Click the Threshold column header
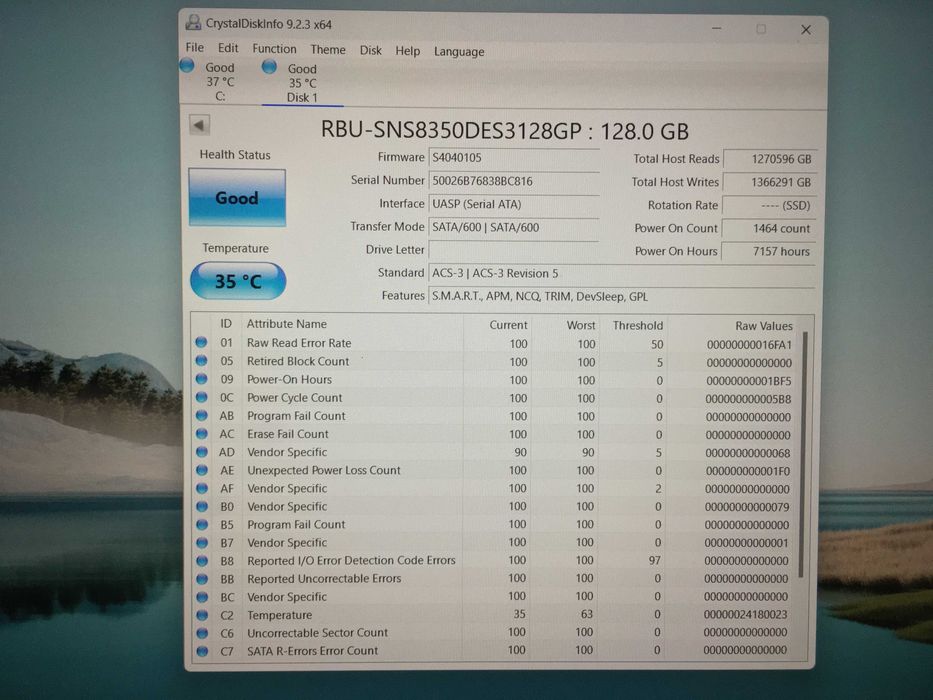This screenshot has width=933, height=700. [638, 326]
